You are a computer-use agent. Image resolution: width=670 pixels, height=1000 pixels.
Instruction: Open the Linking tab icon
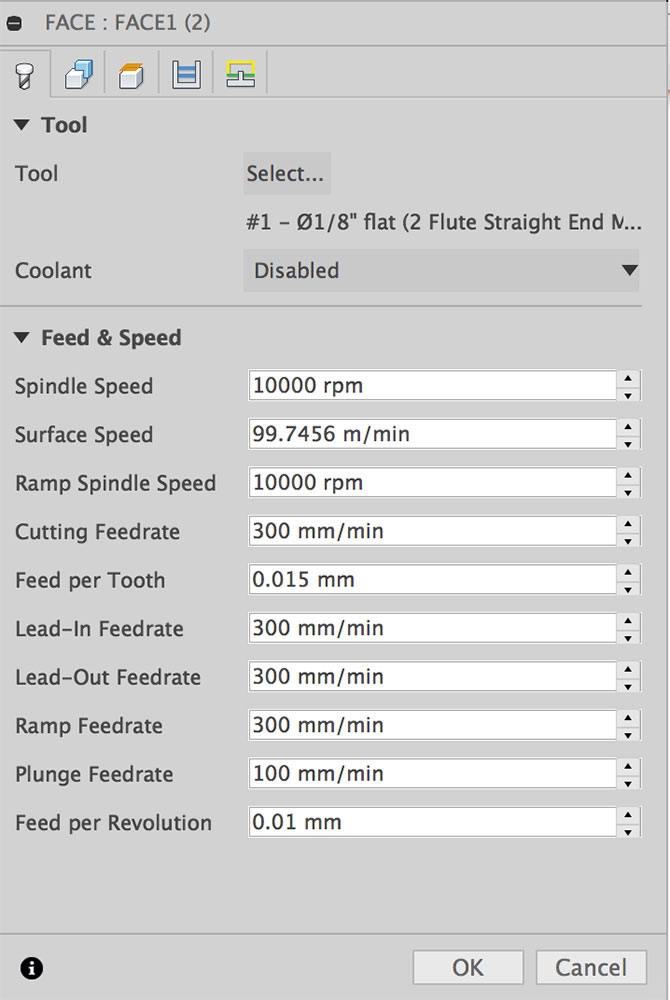point(240,75)
